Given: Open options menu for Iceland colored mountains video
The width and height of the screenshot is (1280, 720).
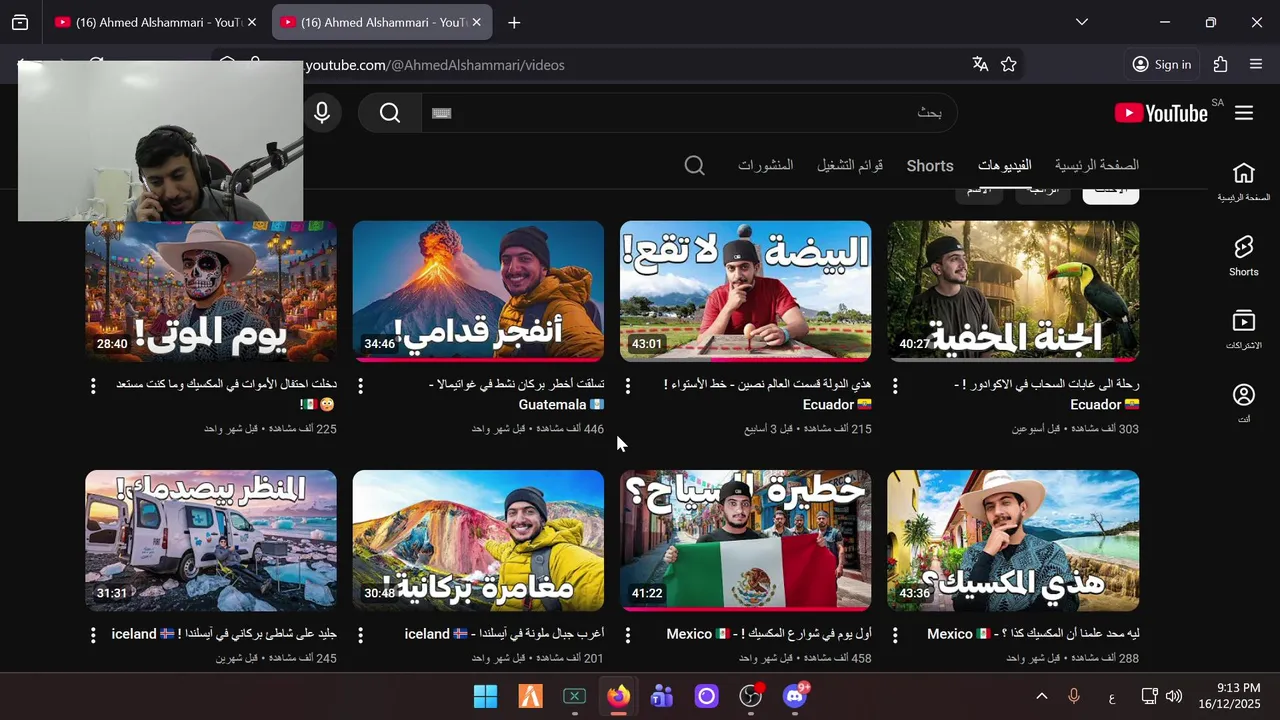Looking at the screenshot, I should coord(360,635).
